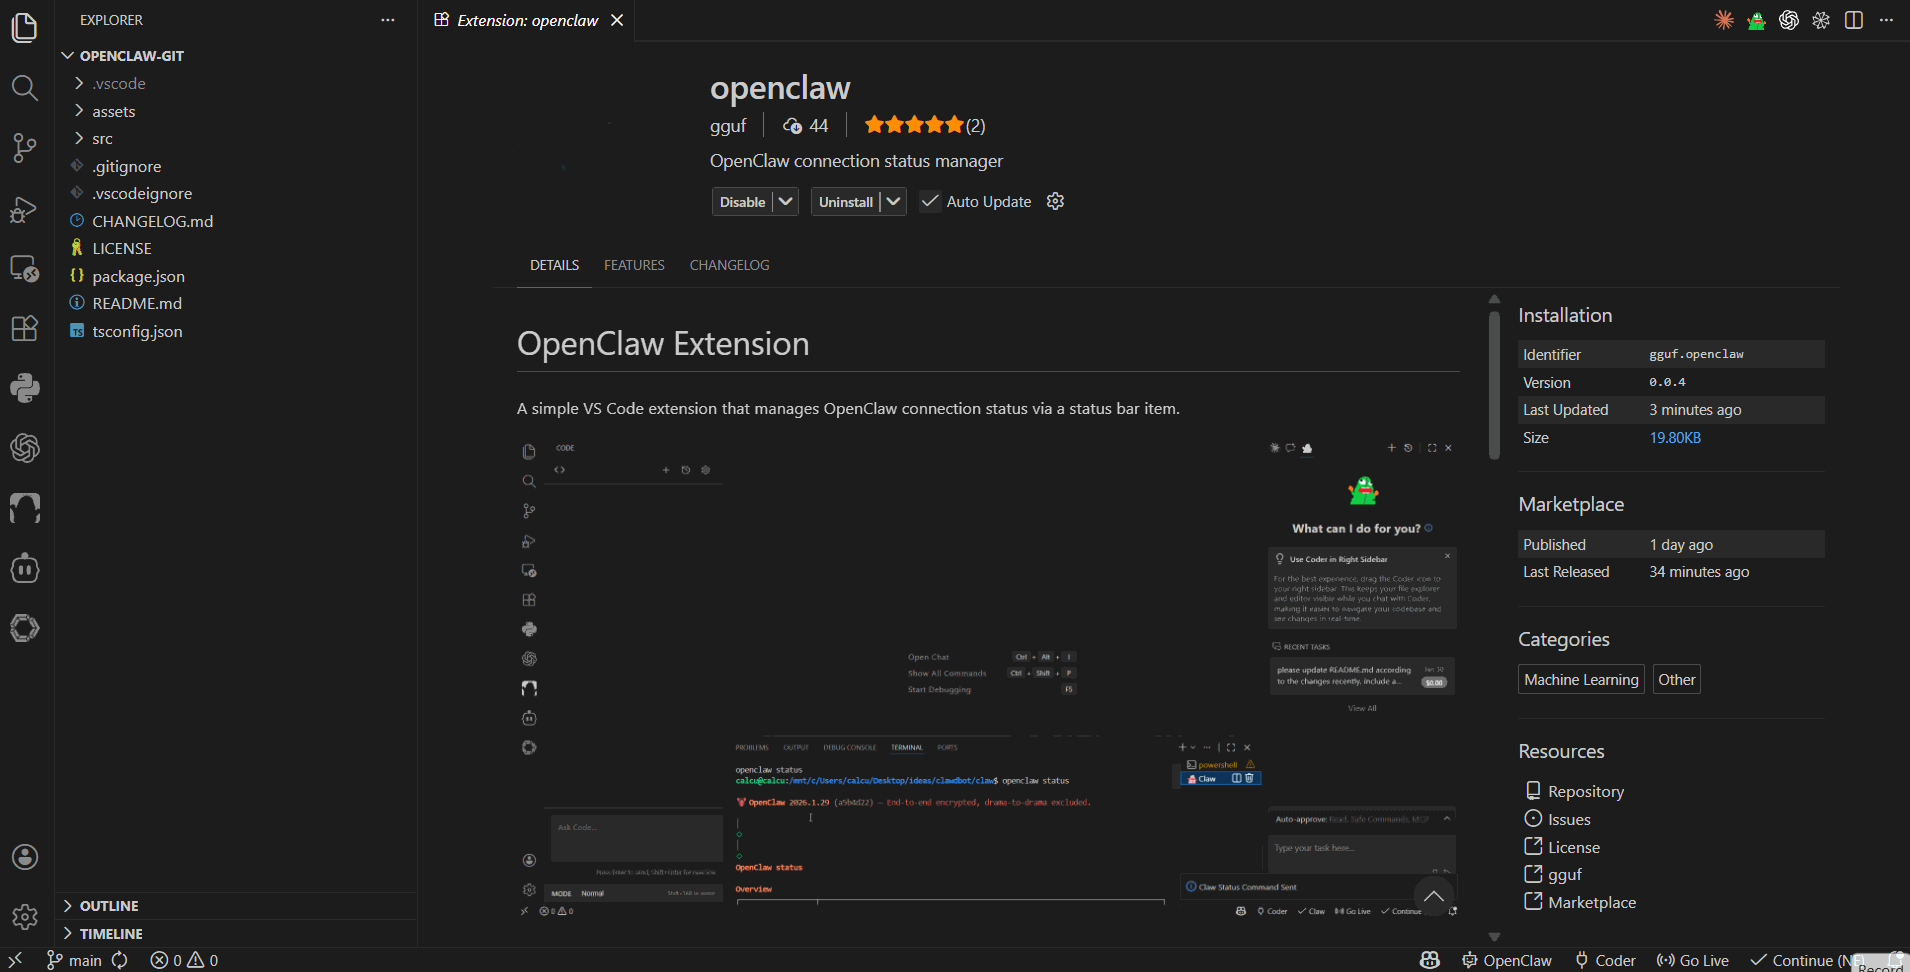This screenshot has height=972, width=1910.
Task: Open the Disable dropdown arrow
Action: 786,201
